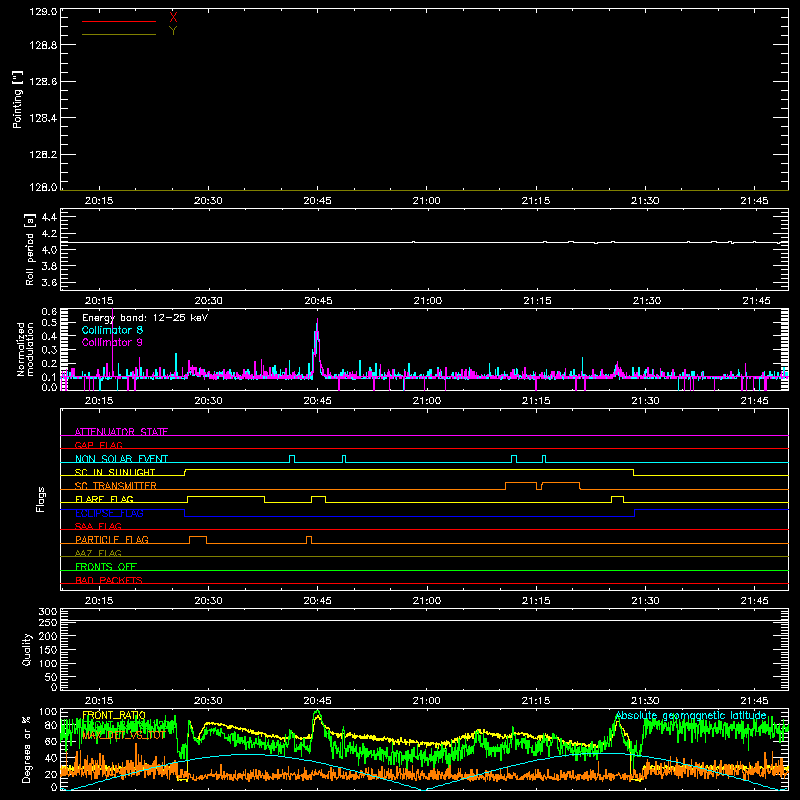Click the wide PARTICLE_FLAG pulse near 20:28
Viewport: 800px width, 800px height.
pos(198,540)
